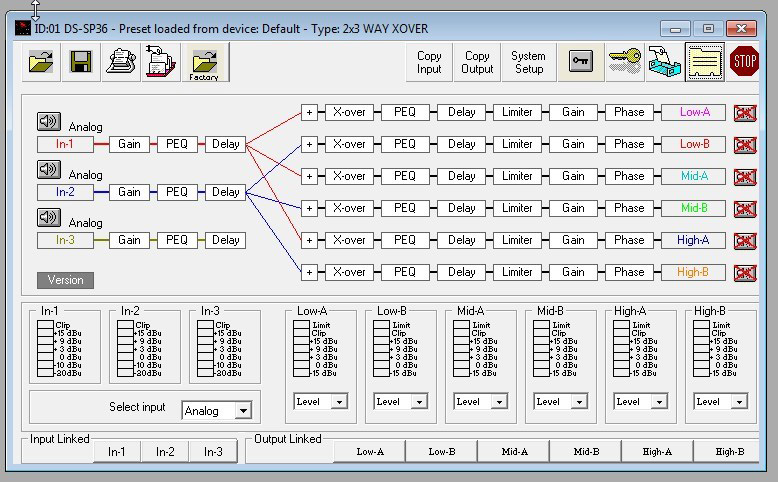Open System Setup from the toolbar
This screenshot has width=778, height=482.
point(528,62)
